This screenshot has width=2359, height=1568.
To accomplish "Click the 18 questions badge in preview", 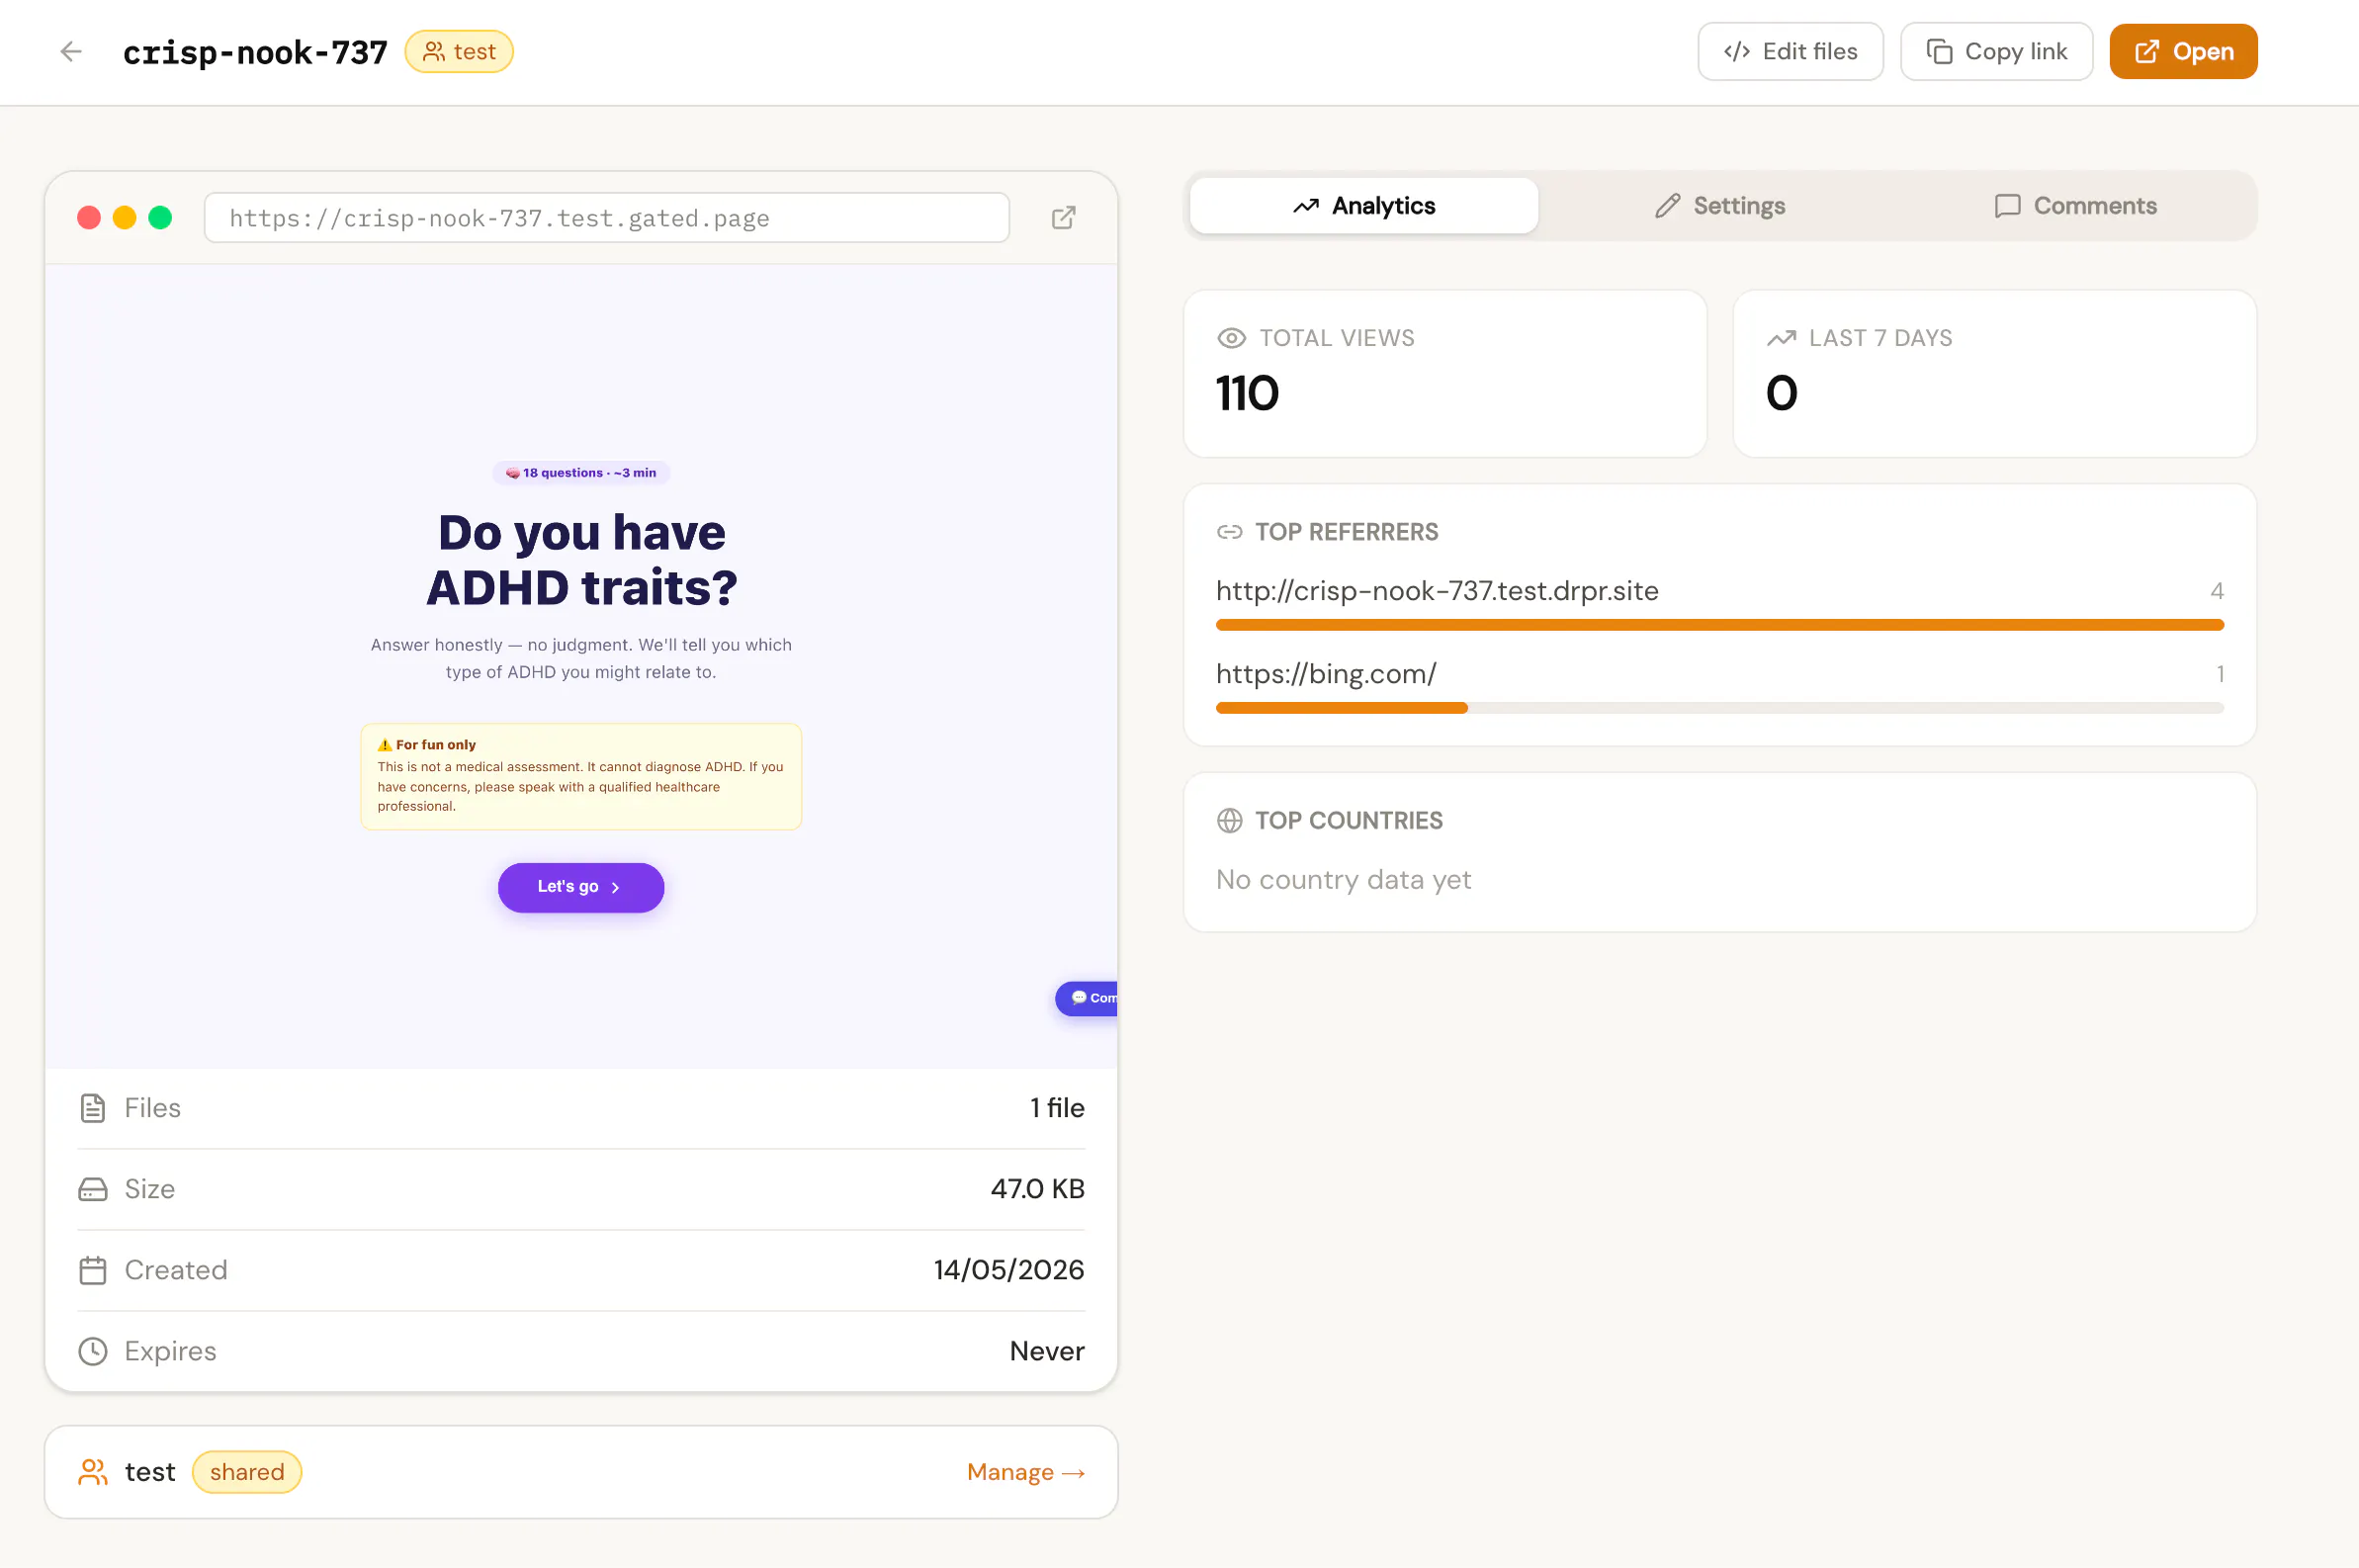I will tap(581, 473).
